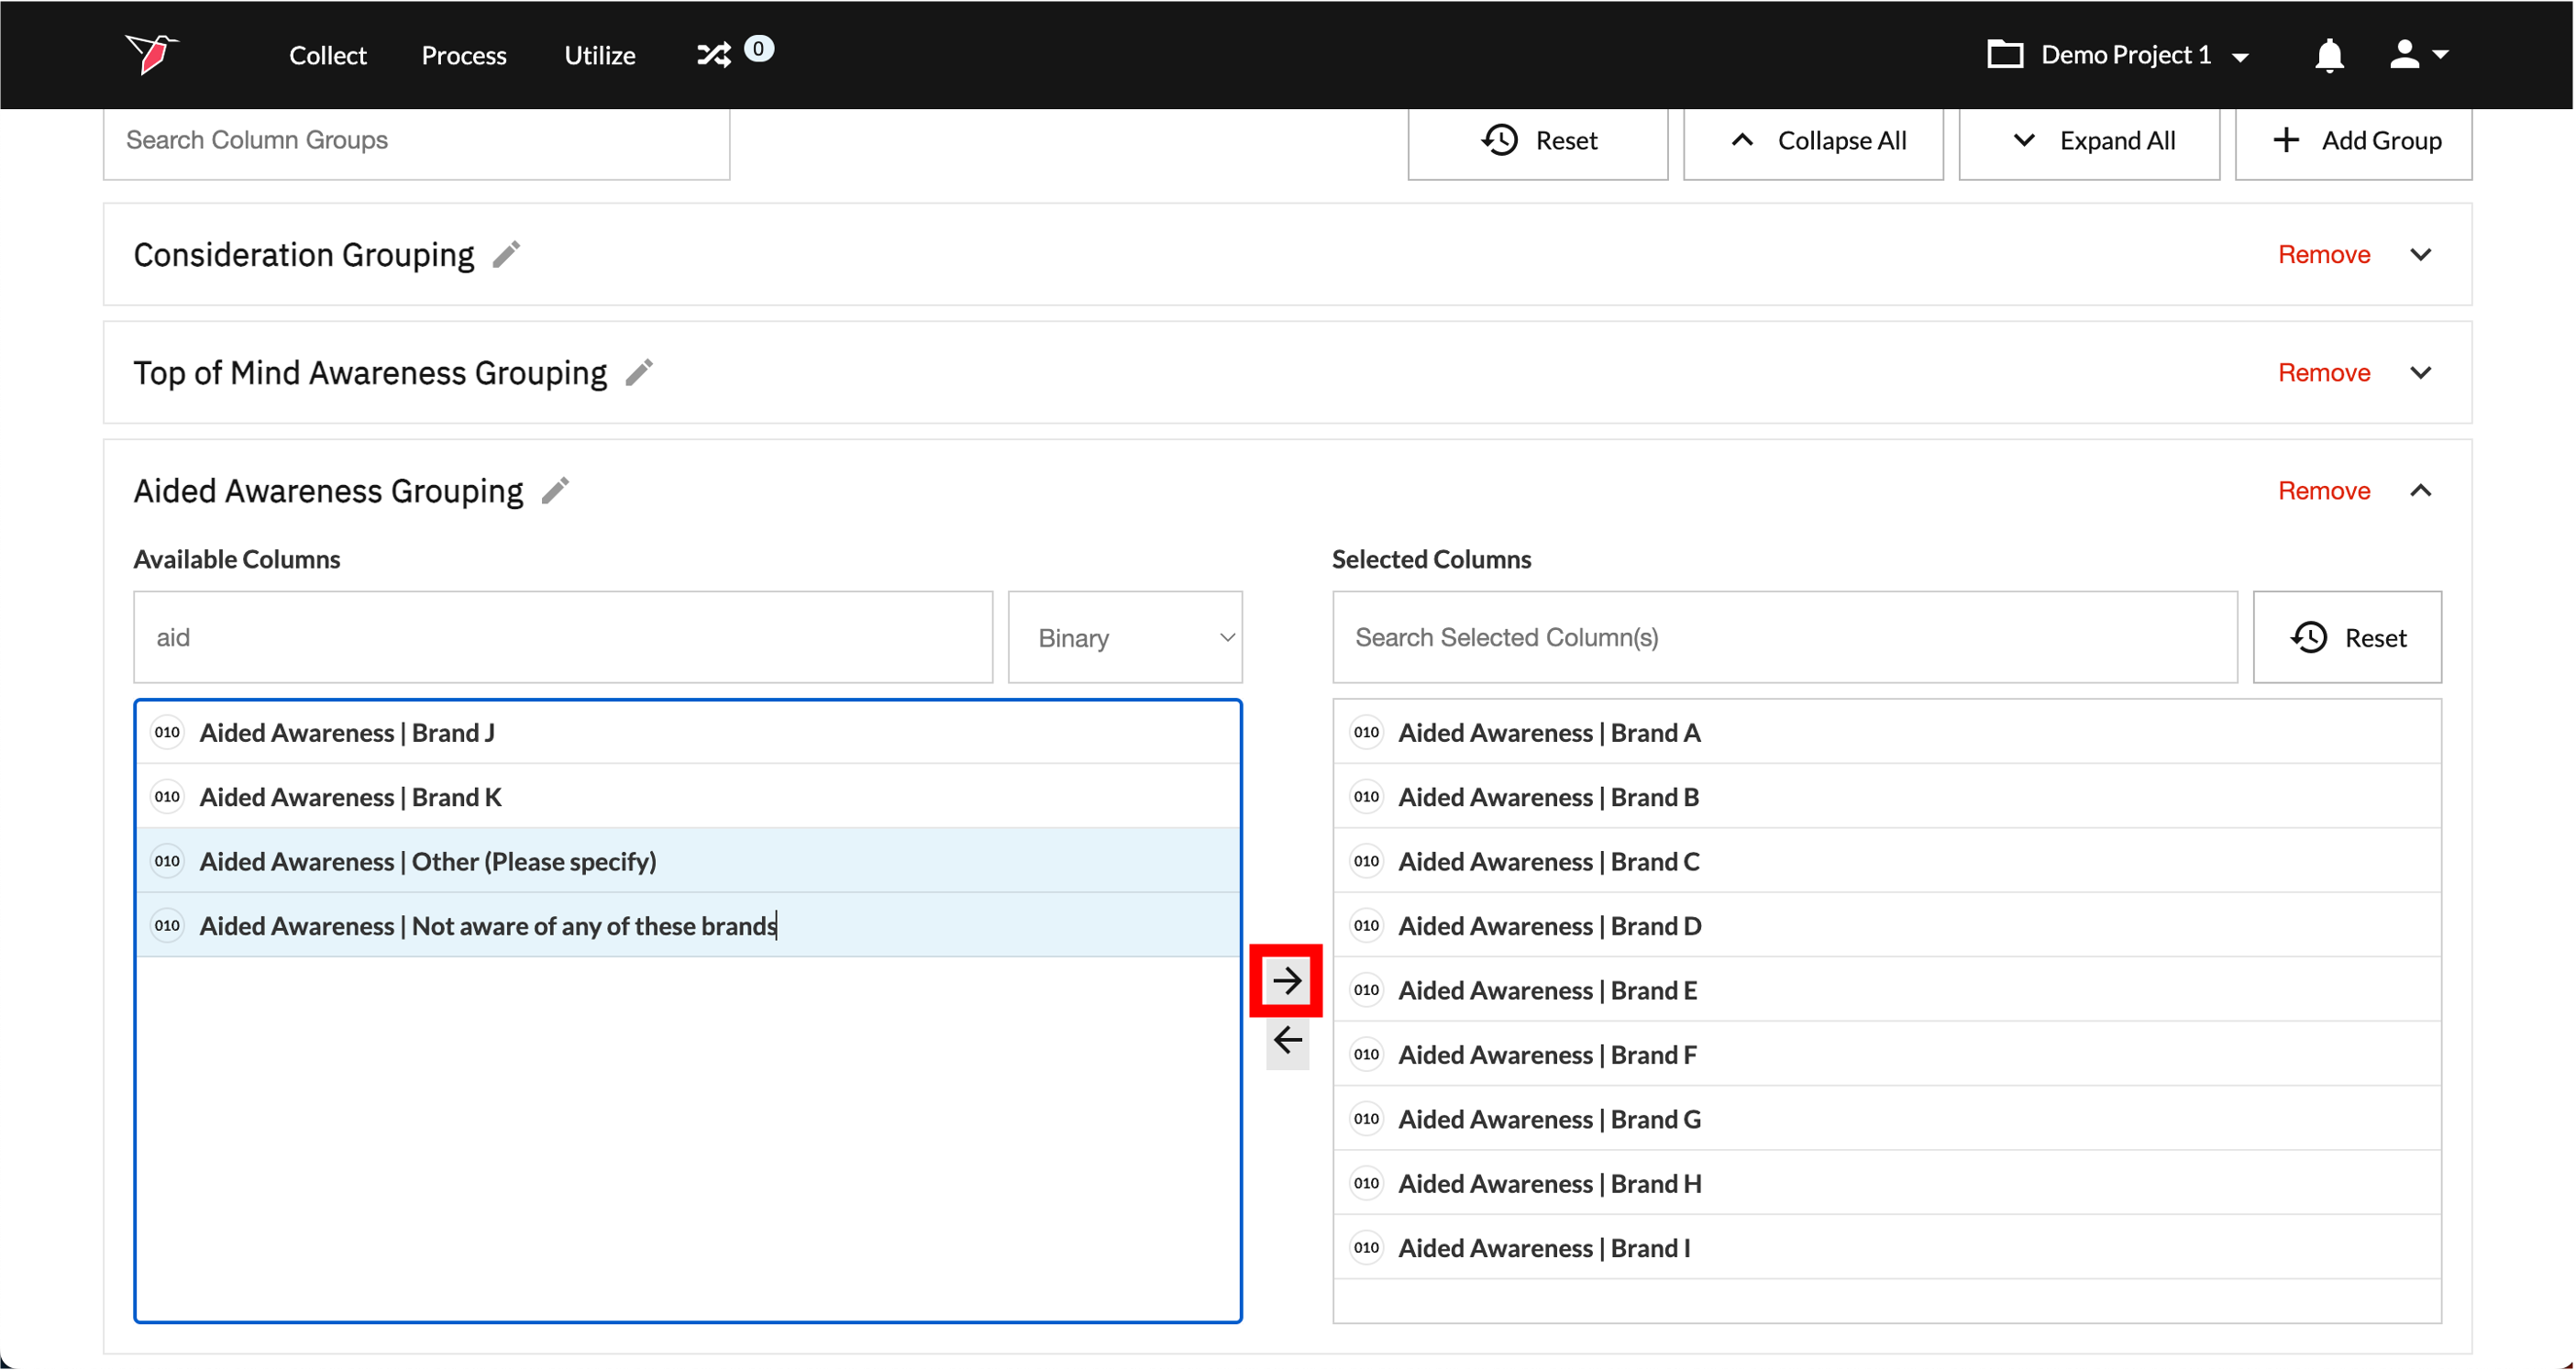Image resolution: width=2576 pixels, height=1370 pixels.
Task: Collapse the Aided Awareness Grouping section
Action: coord(2420,490)
